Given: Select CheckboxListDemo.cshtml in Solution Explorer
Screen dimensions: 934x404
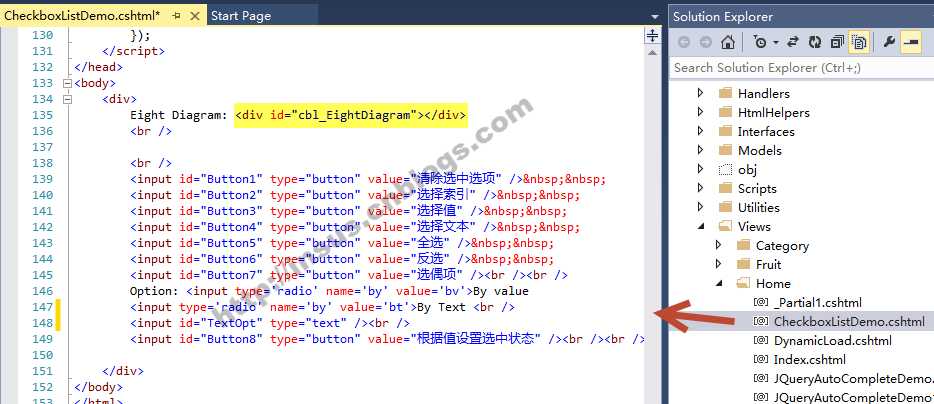Looking at the screenshot, I should click(x=849, y=322).
